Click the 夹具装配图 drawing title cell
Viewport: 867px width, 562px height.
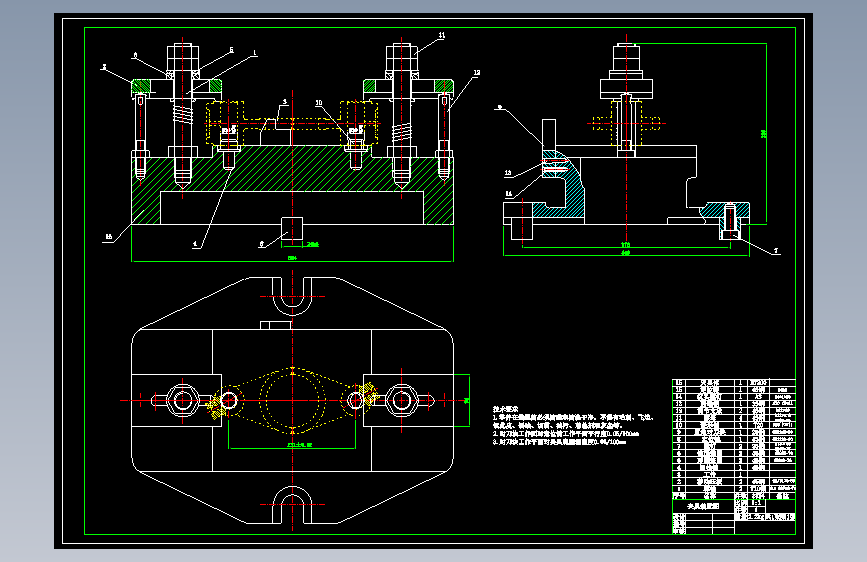(703, 507)
